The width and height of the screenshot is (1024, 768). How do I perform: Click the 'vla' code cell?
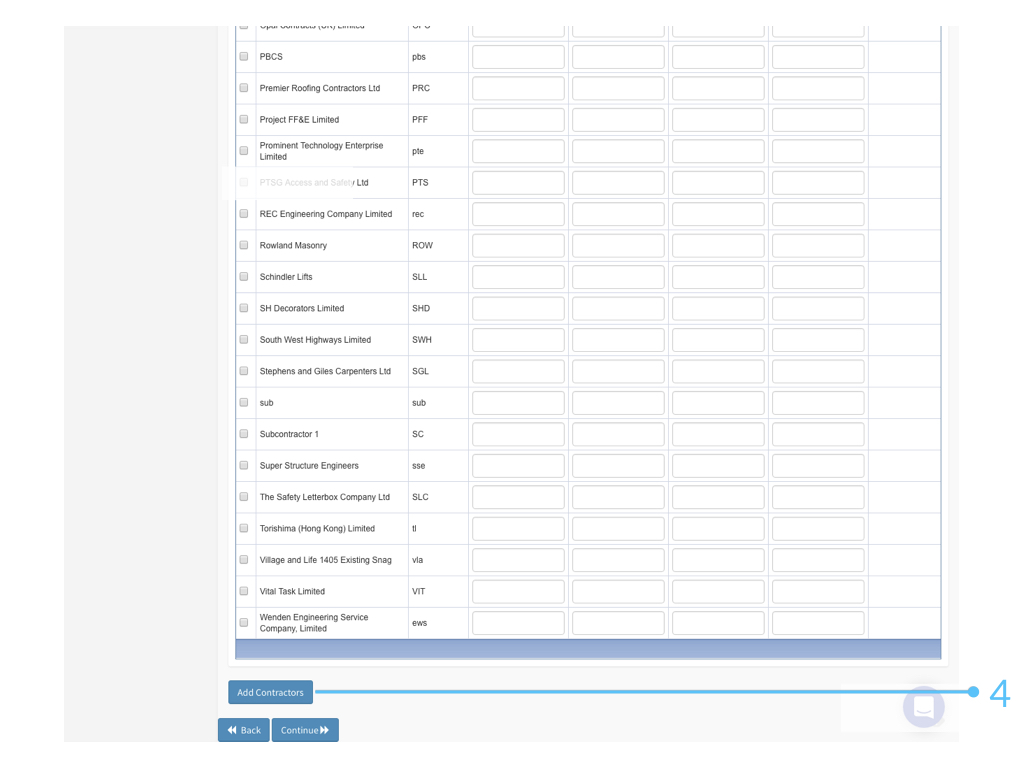(x=418, y=560)
